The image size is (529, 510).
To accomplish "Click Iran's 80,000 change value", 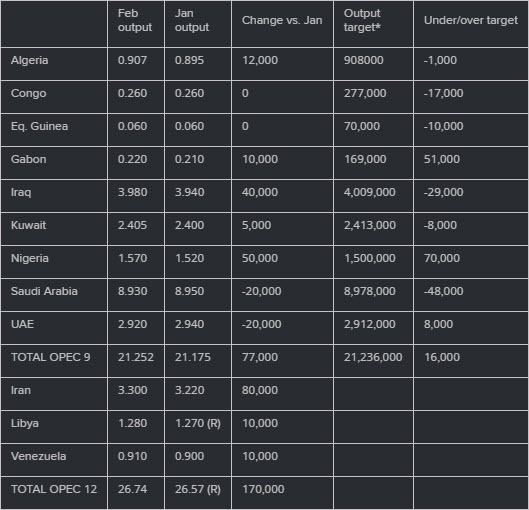I will coord(260,390).
